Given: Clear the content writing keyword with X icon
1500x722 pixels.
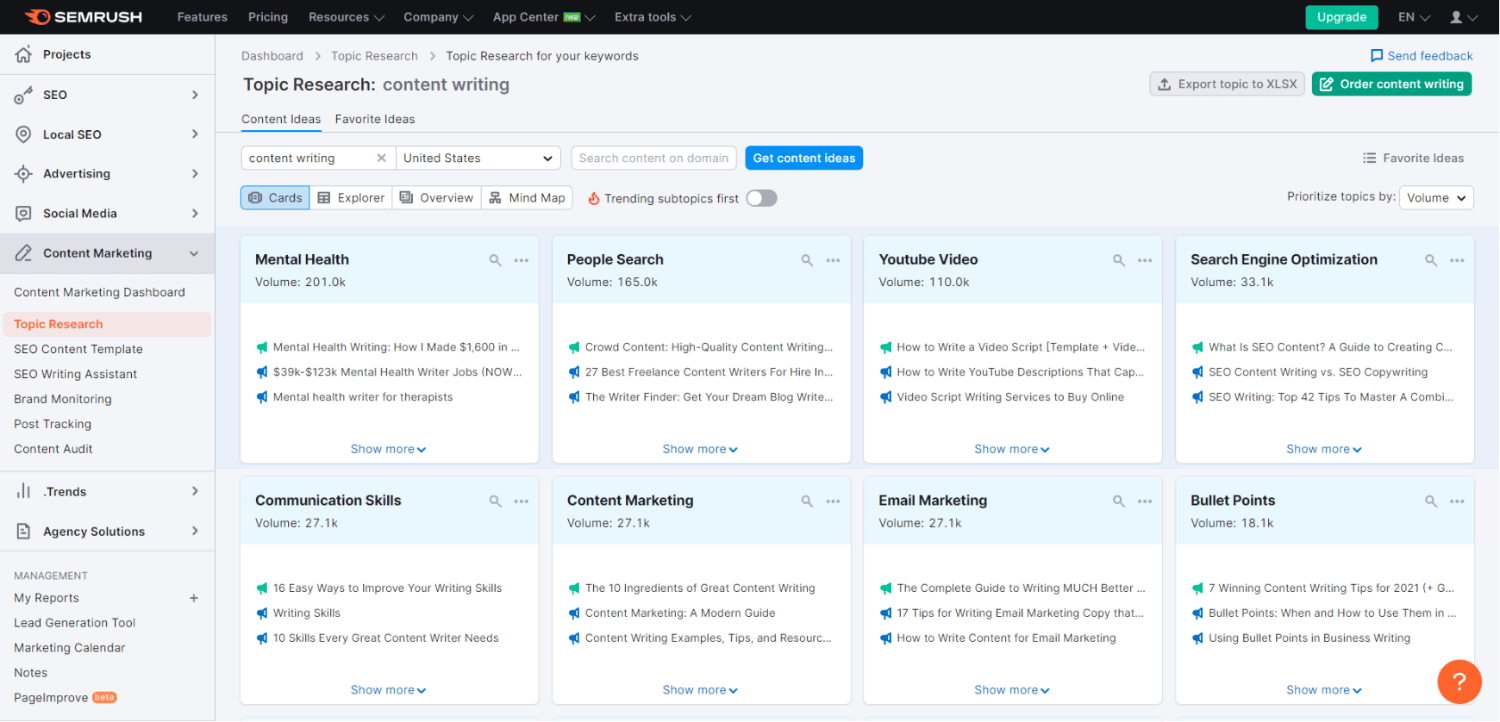Looking at the screenshot, I should click(381, 158).
